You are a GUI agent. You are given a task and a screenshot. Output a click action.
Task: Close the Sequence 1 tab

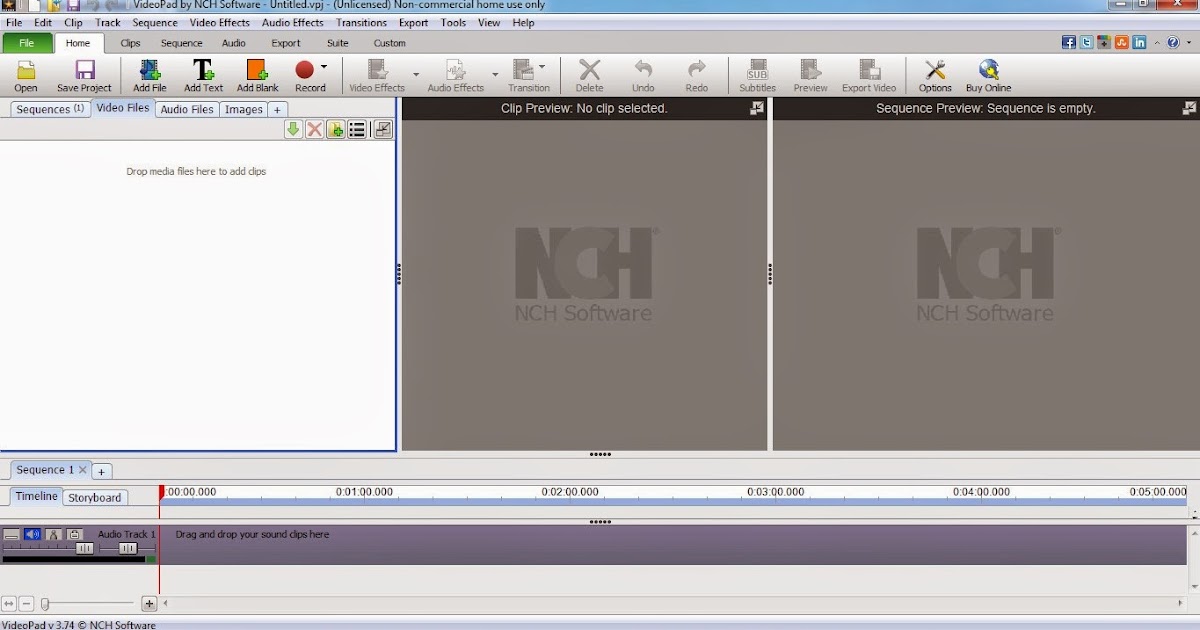pyautogui.click(x=83, y=469)
